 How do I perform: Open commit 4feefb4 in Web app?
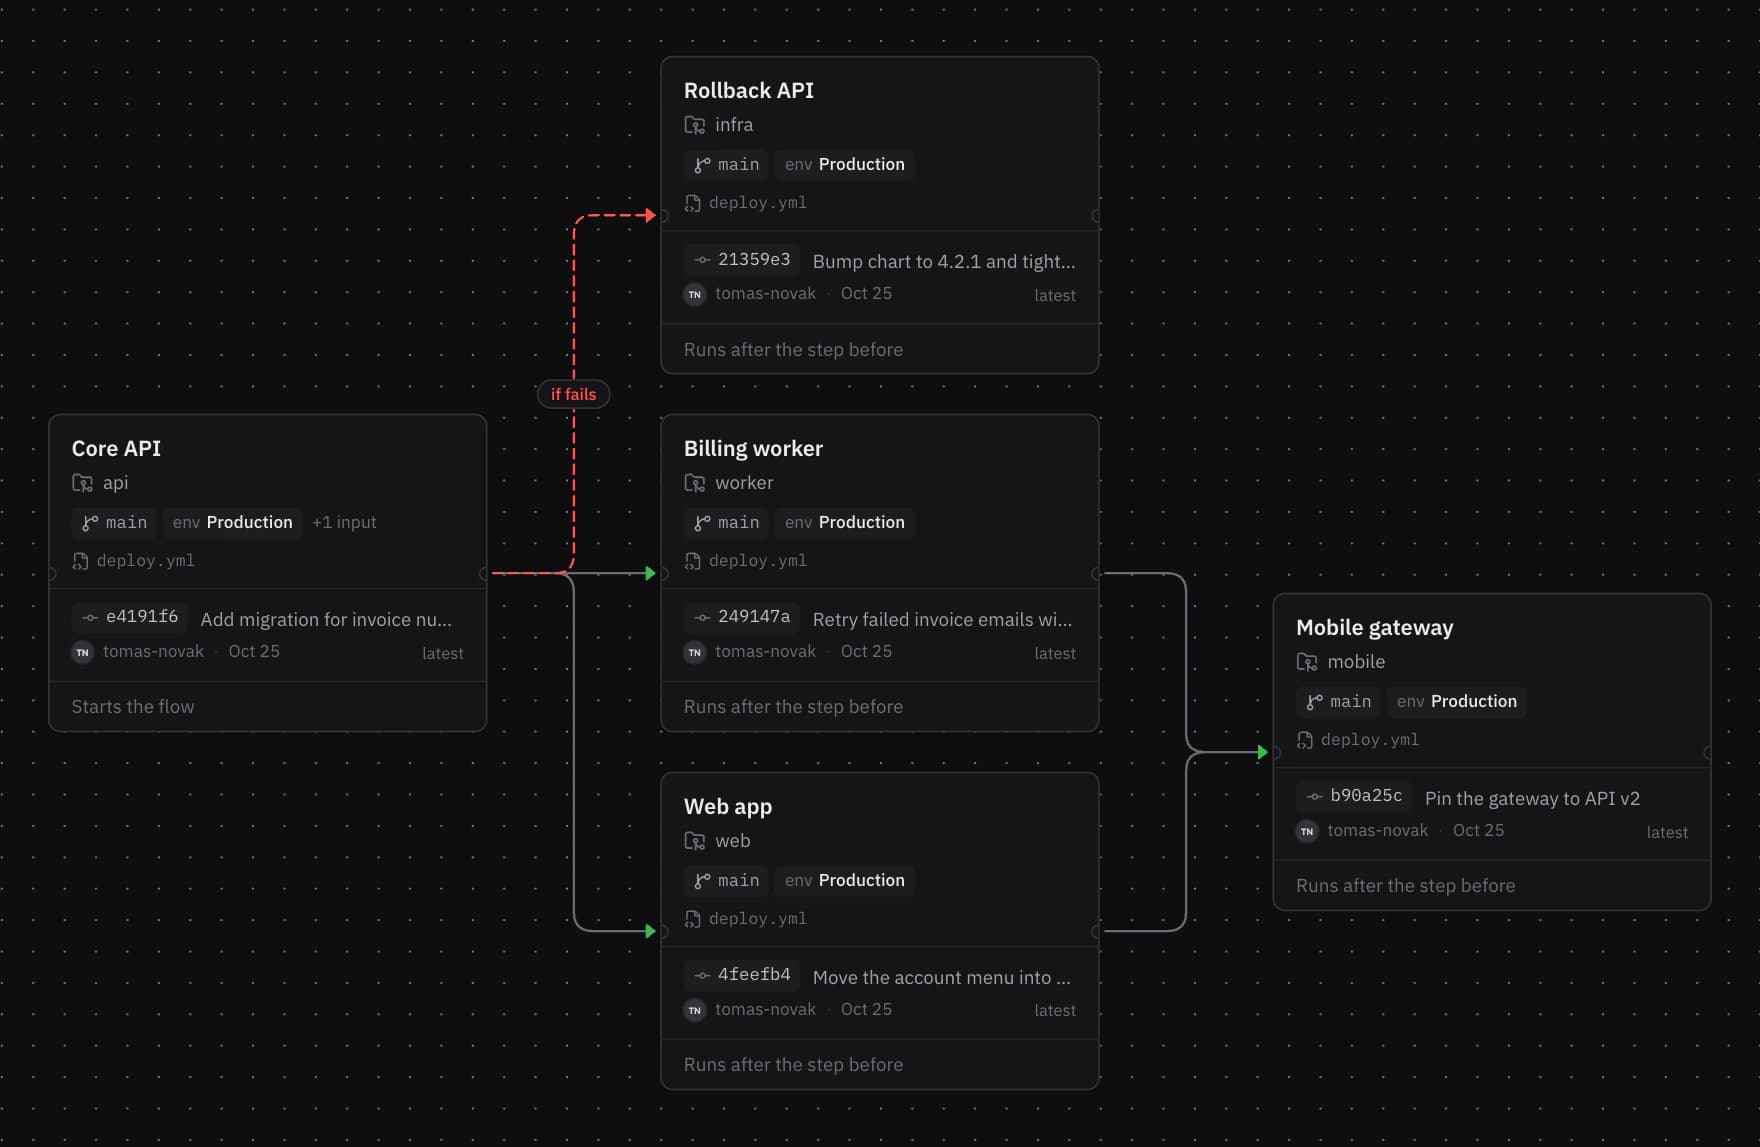coord(742,975)
